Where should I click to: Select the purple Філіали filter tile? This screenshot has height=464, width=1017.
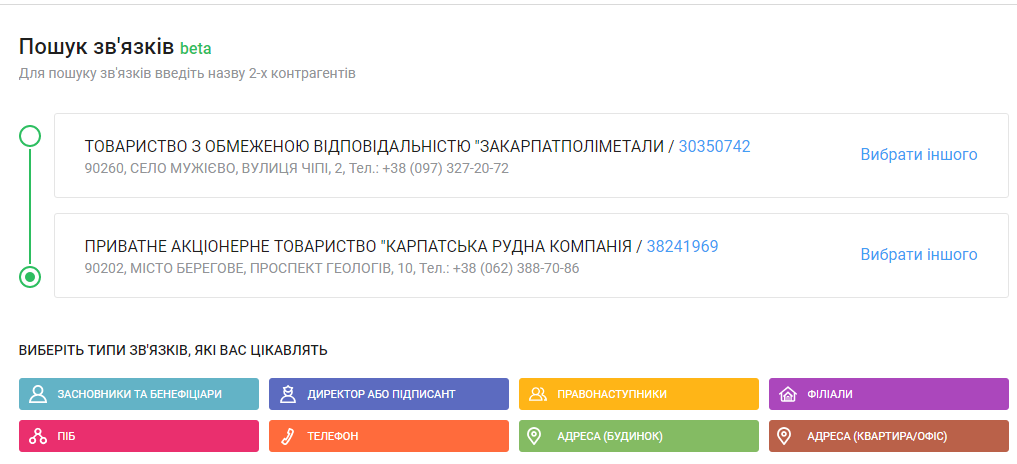pyautogui.click(x=888, y=394)
